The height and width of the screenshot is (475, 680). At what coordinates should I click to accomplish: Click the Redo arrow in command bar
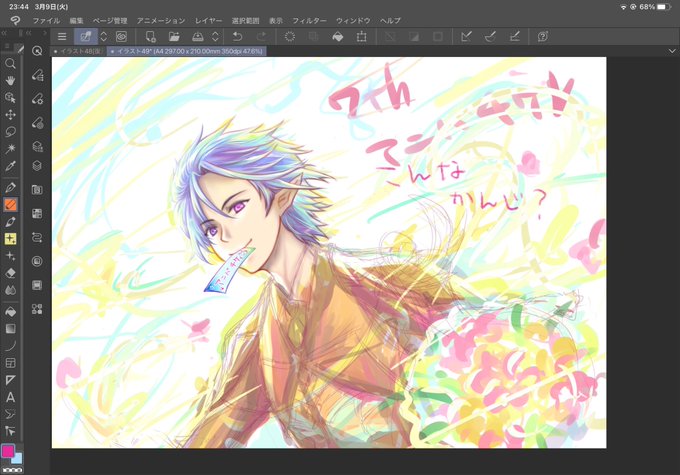[x=261, y=36]
